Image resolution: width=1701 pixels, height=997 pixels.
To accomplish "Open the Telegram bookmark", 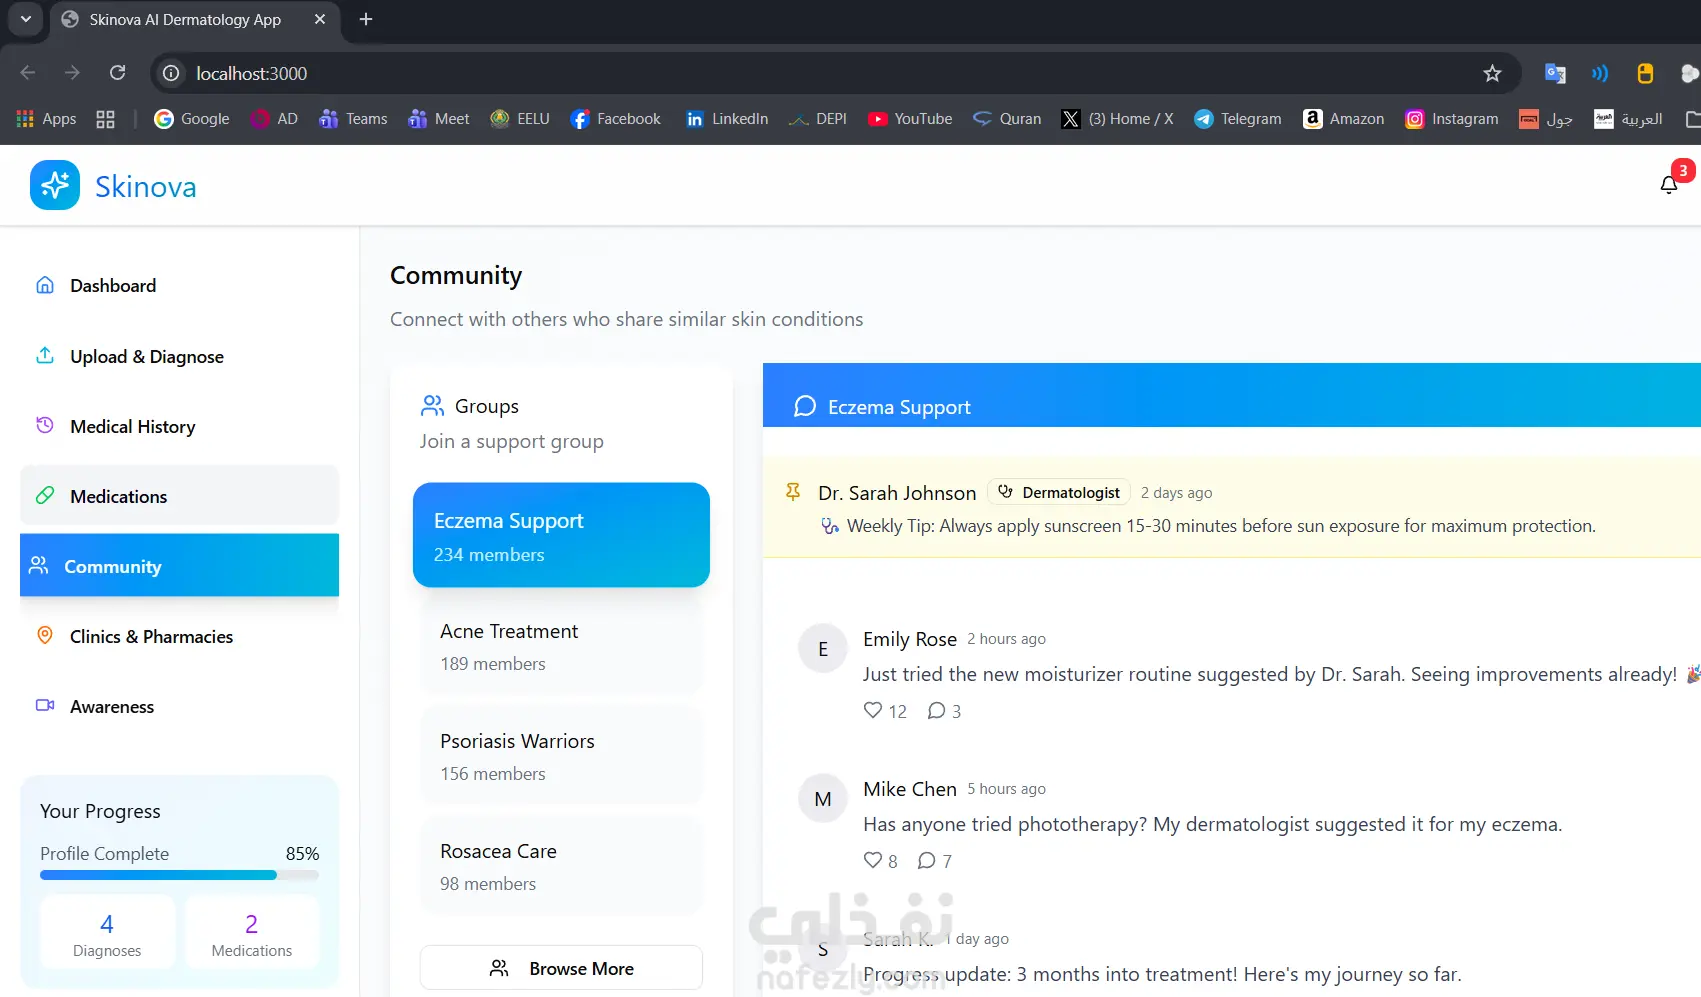I will (1238, 119).
